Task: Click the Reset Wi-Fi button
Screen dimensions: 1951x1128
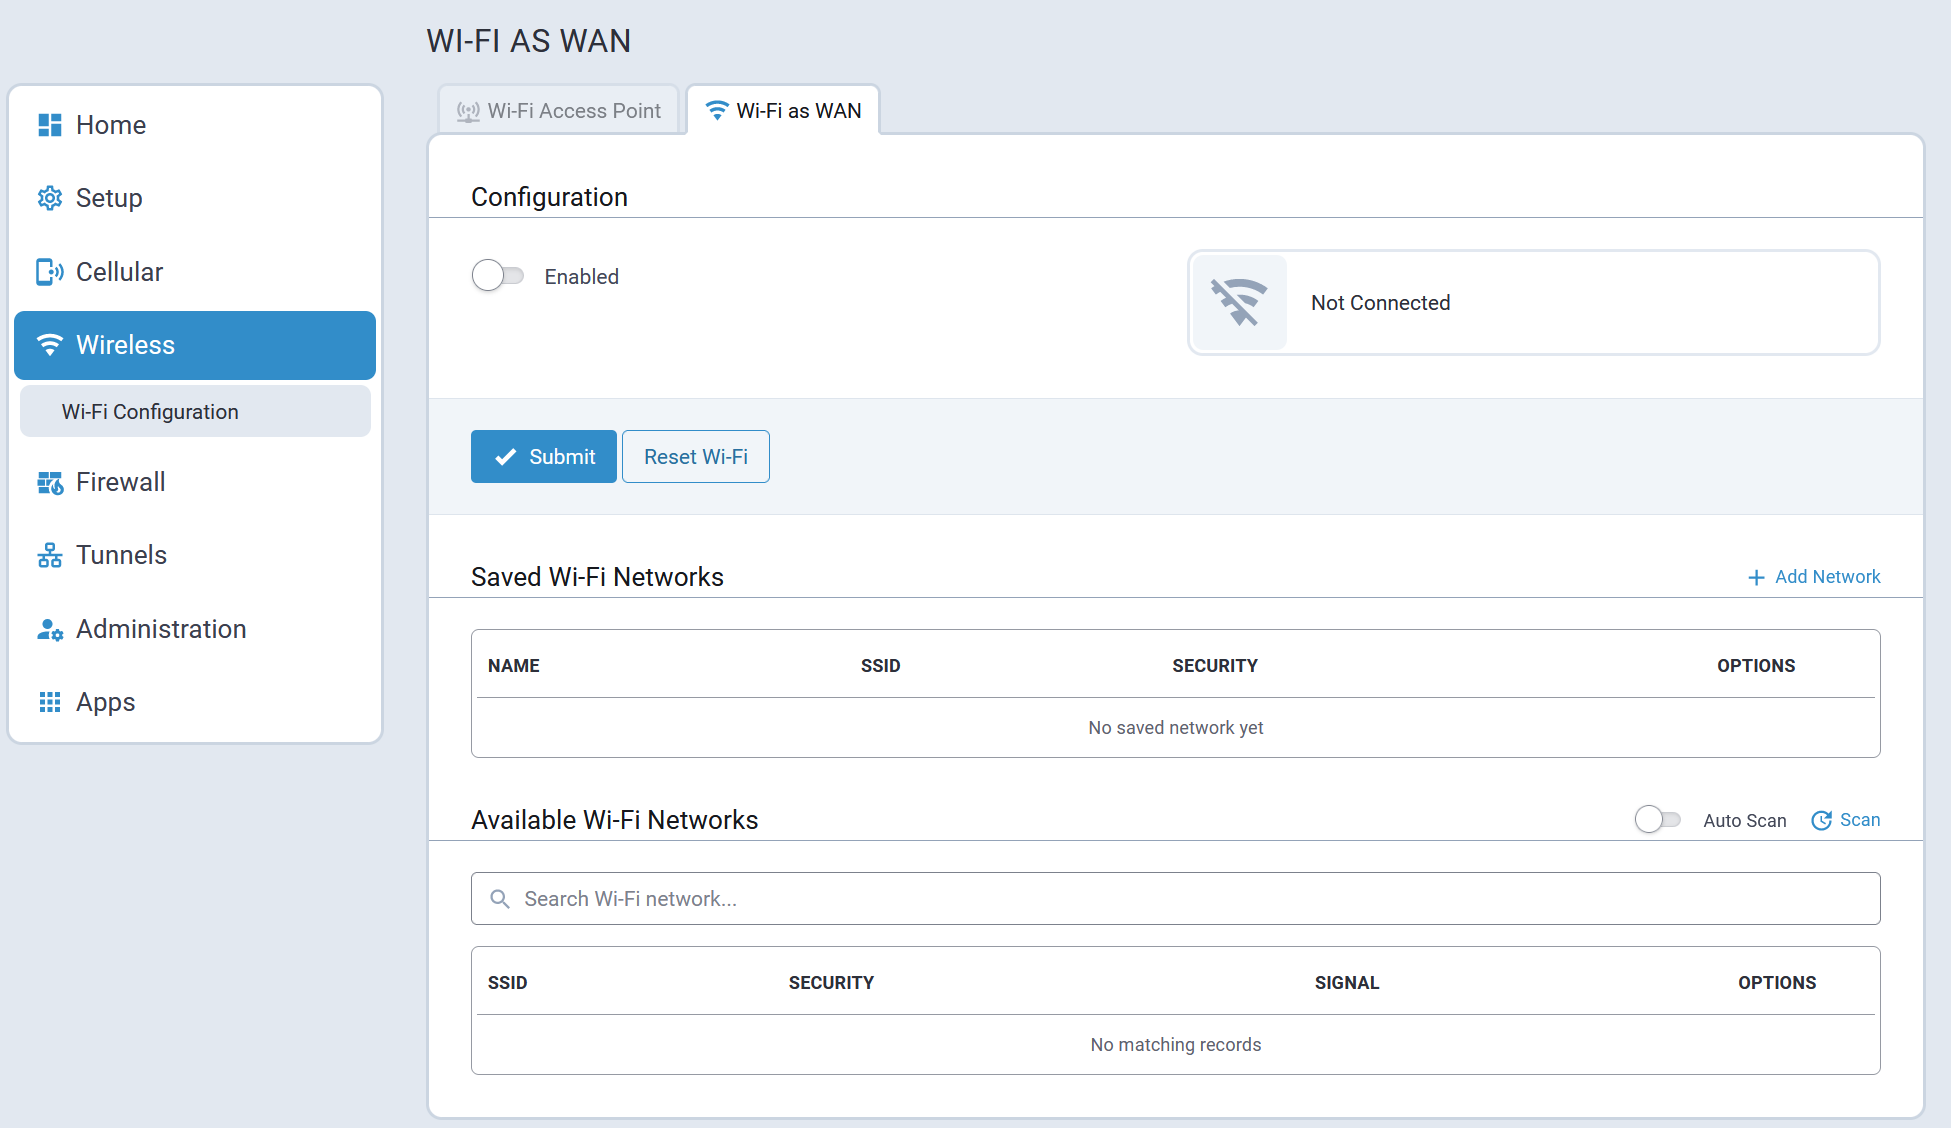Action: click(x=696, y=457)
